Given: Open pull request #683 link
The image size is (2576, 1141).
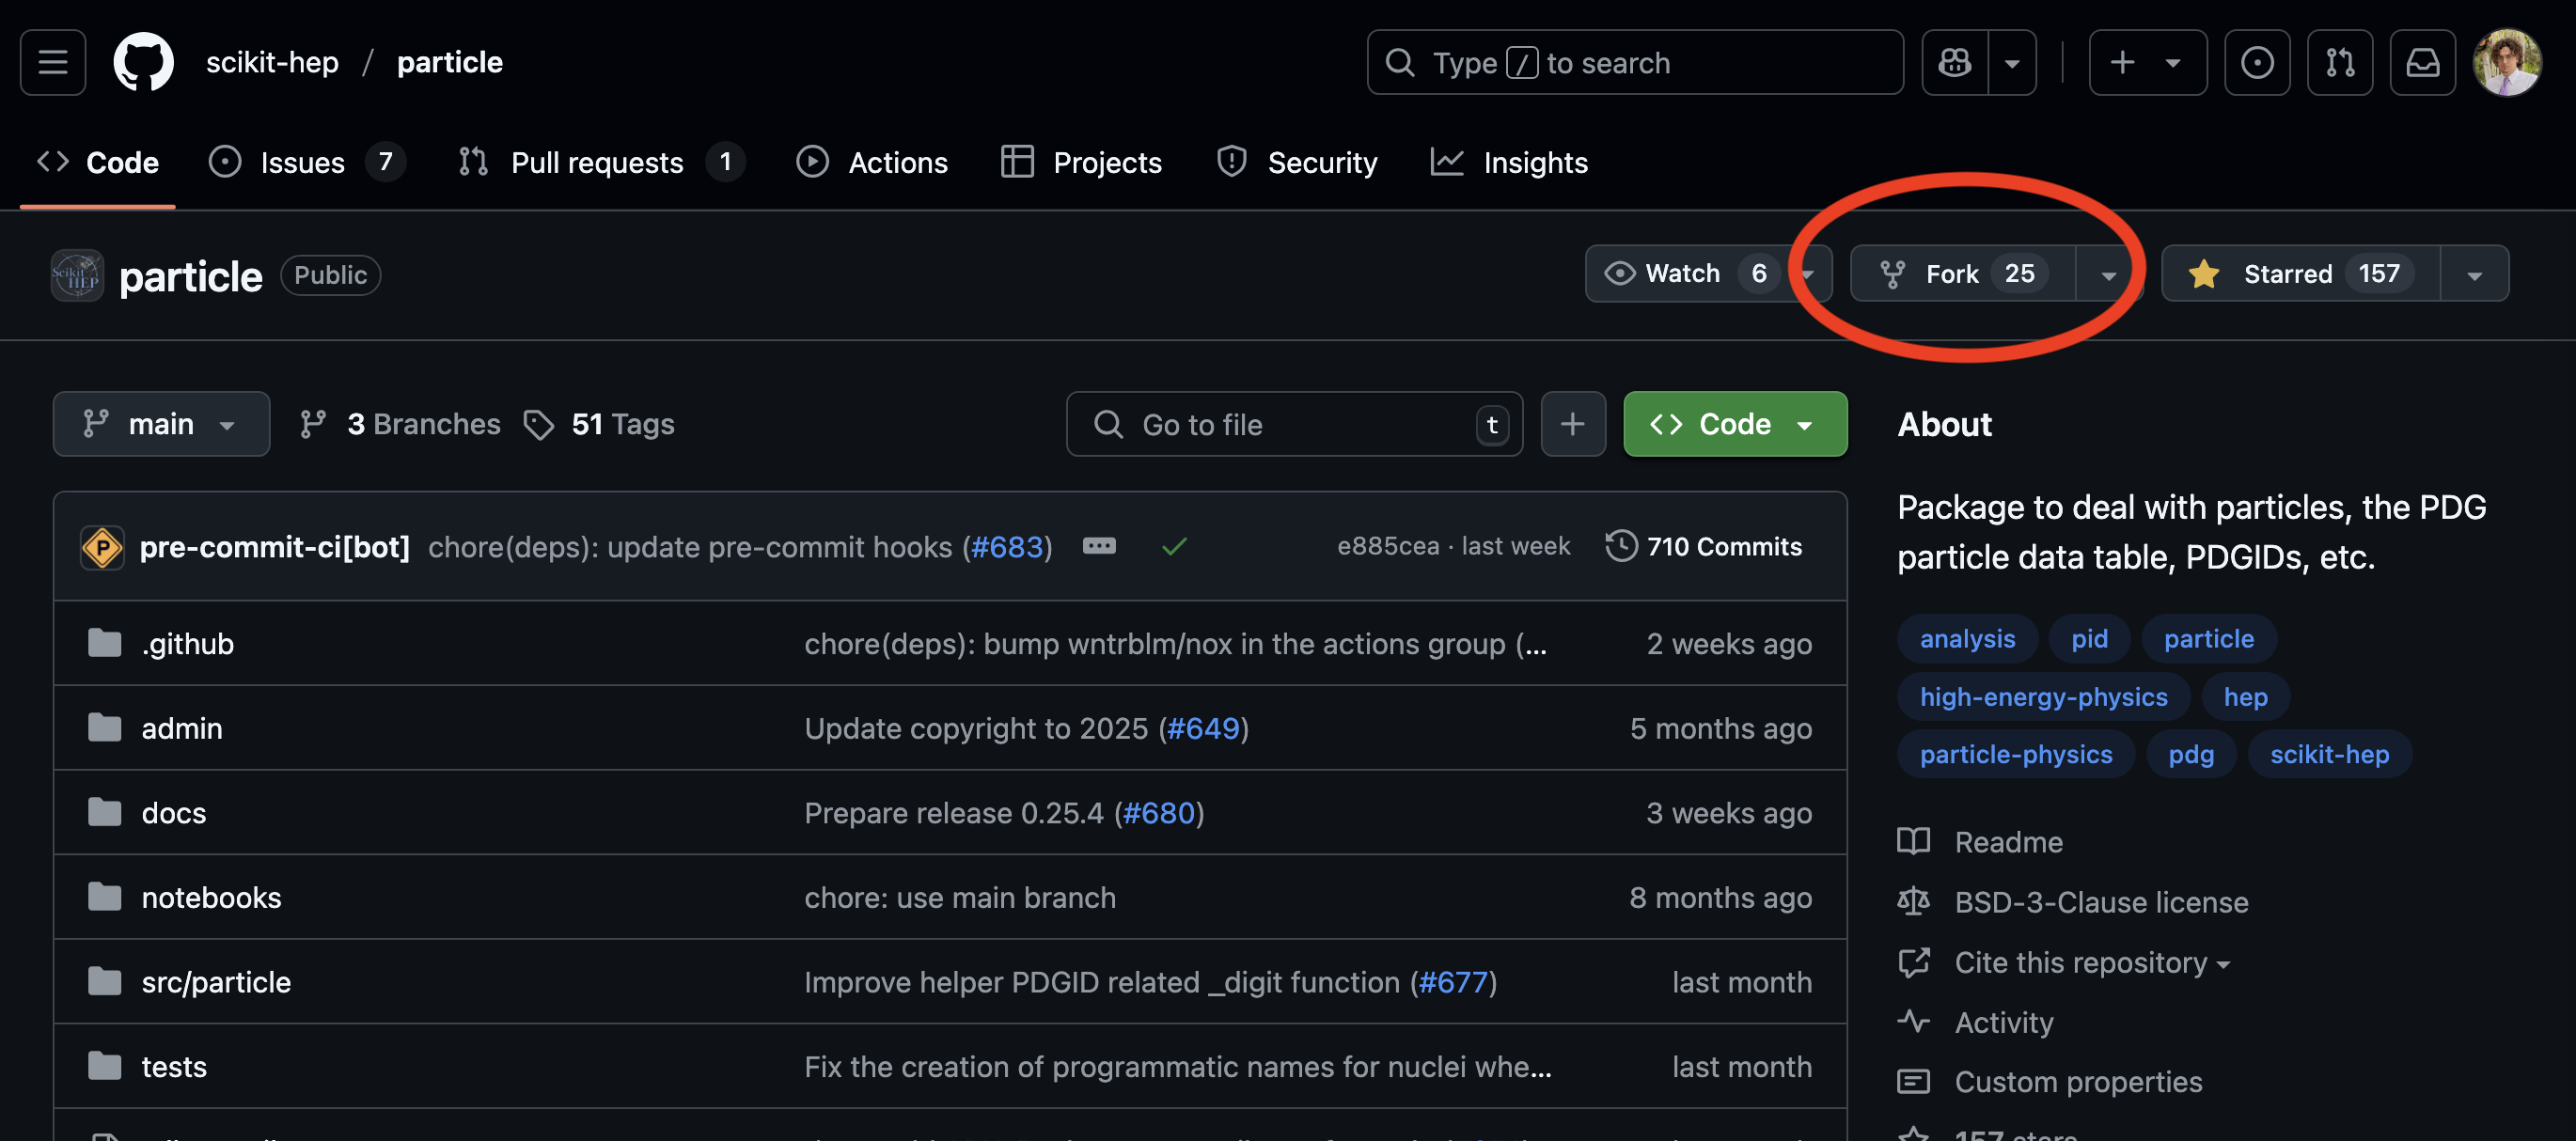Looking at the screenshot, I should tap(1007, 547).
